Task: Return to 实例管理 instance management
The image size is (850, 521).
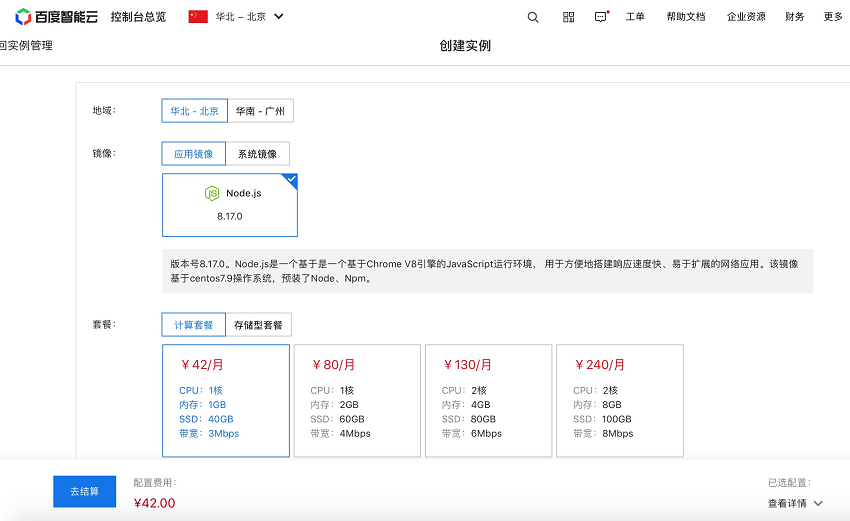Action: pyautogui.click(x=26, y=46)
